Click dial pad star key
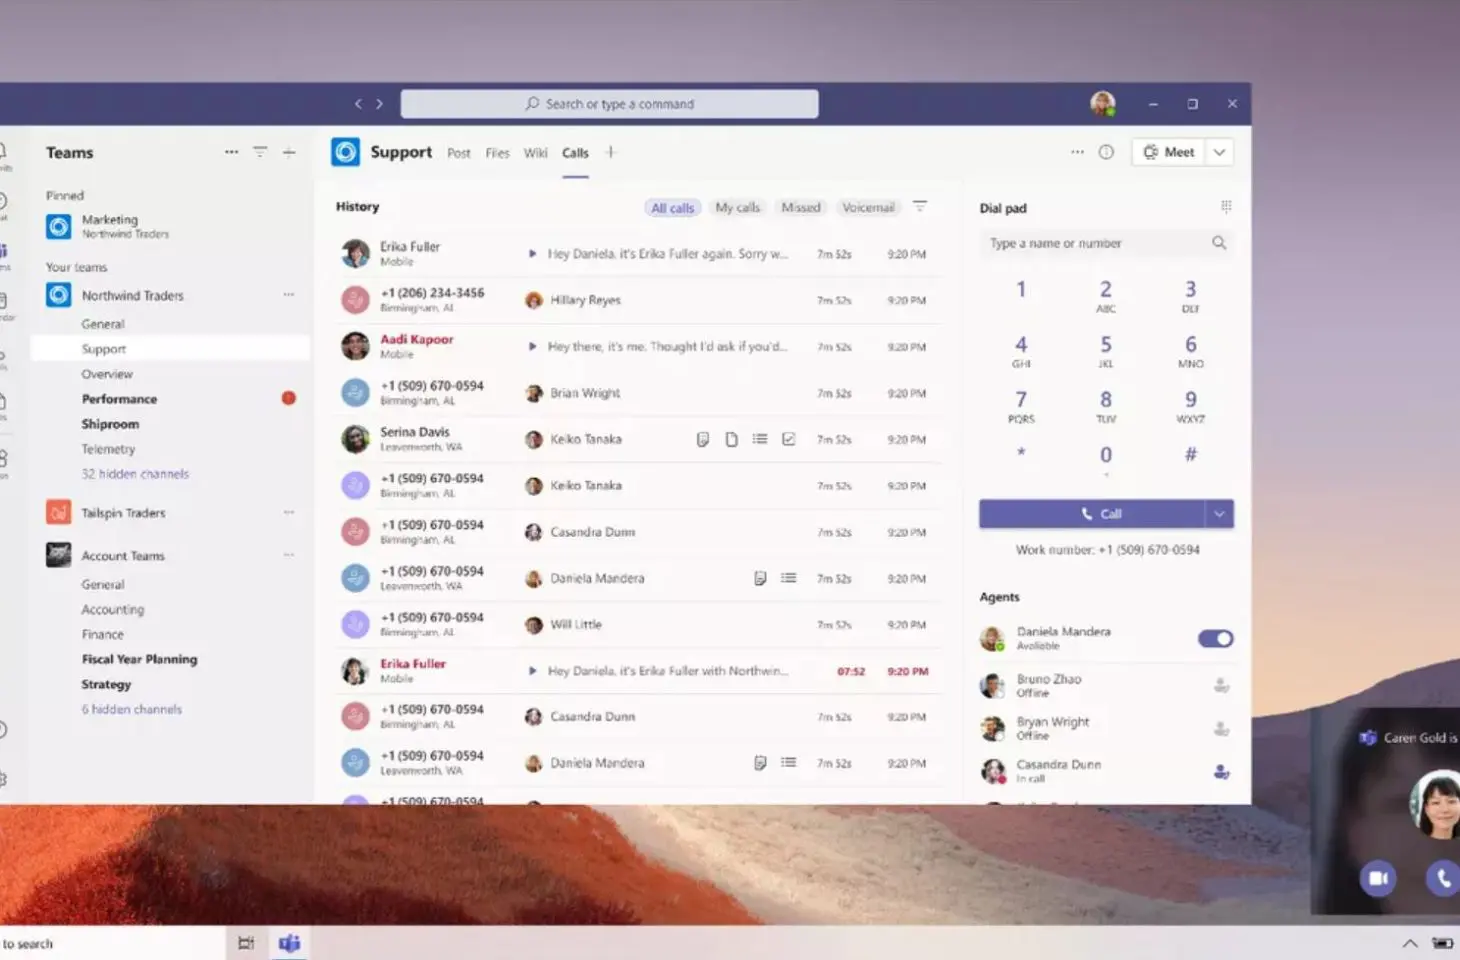The width and height of the screenshot is (1460, 960). click(1021, 455)
